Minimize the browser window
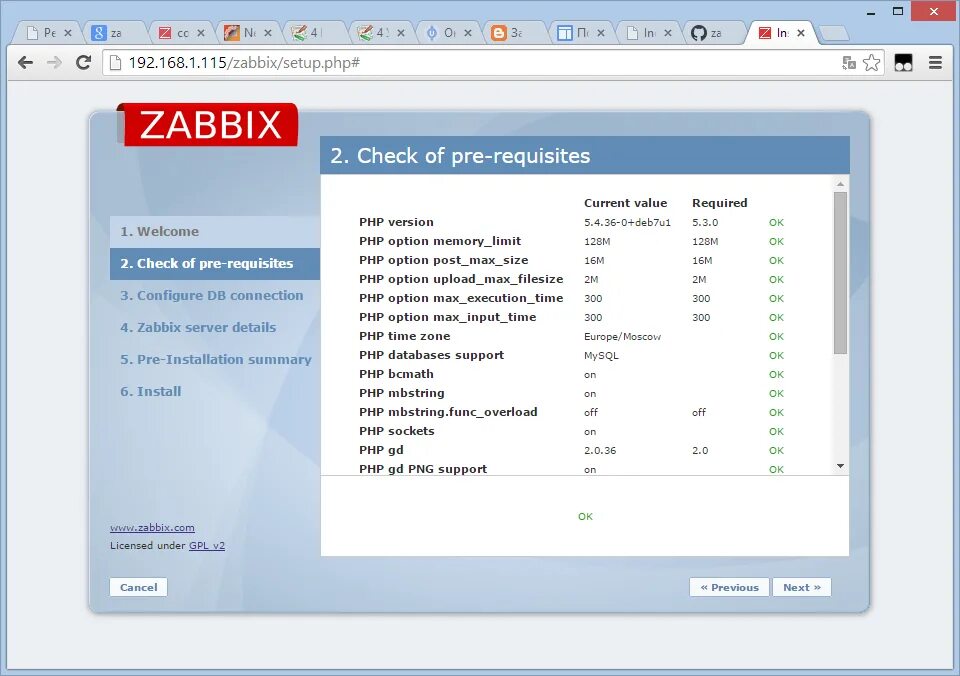Screen dimensions: 960x676 (x=871, y=11)
